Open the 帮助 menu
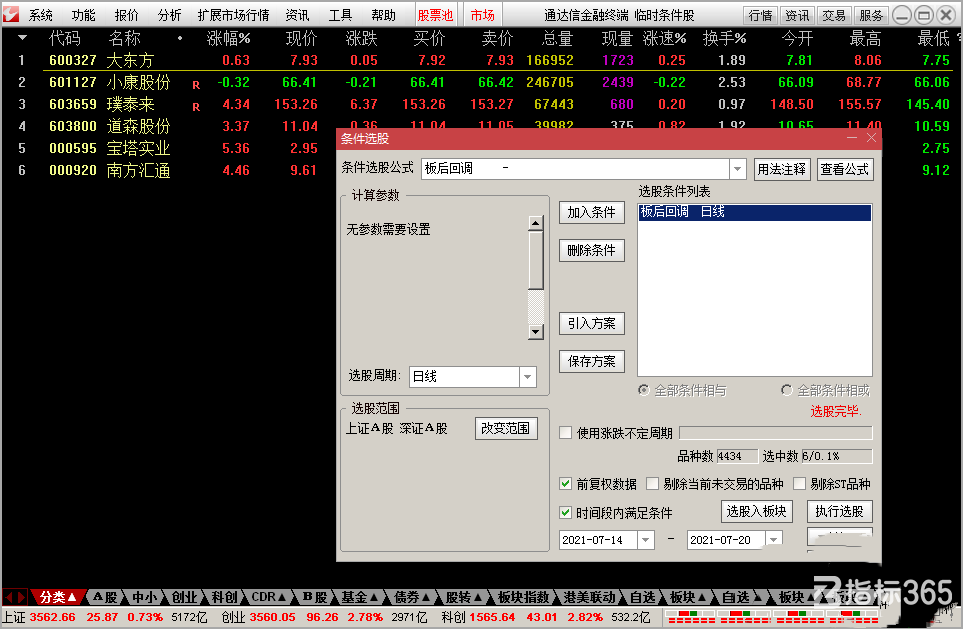The width and height of the screenshot is (963, 629). (383, 15)
